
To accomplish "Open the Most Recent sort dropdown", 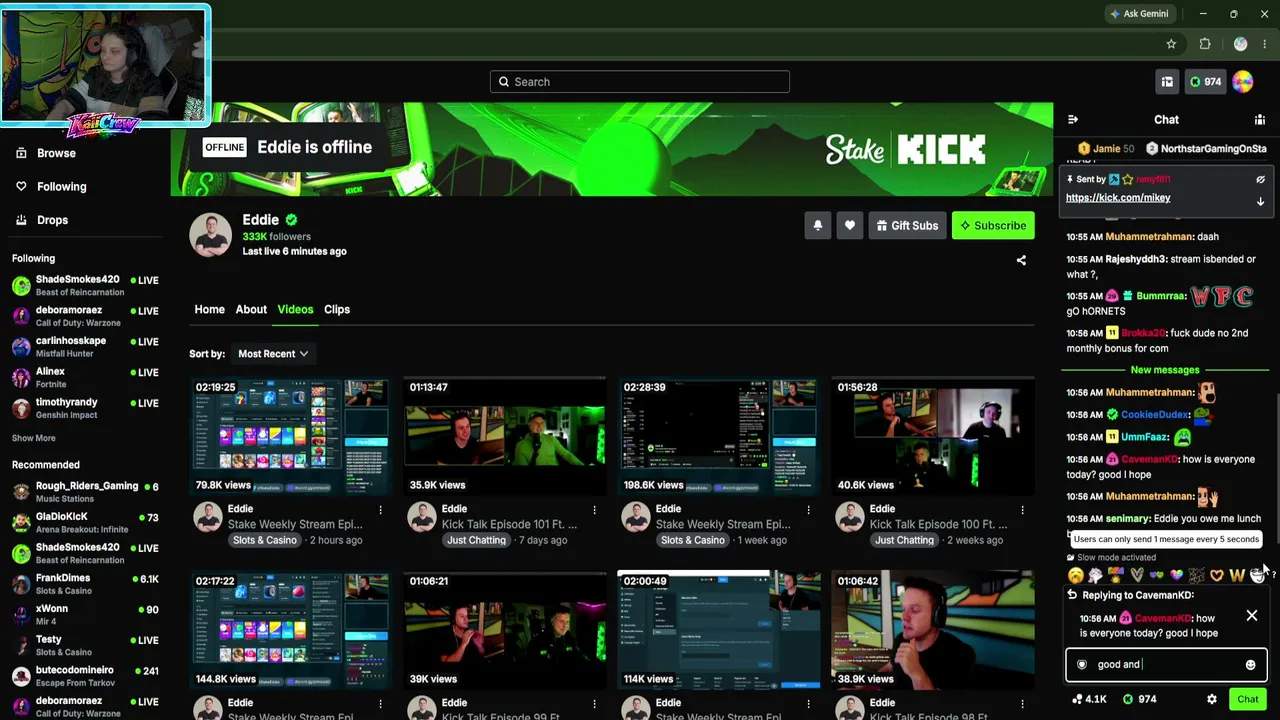I will coord(273,354).
